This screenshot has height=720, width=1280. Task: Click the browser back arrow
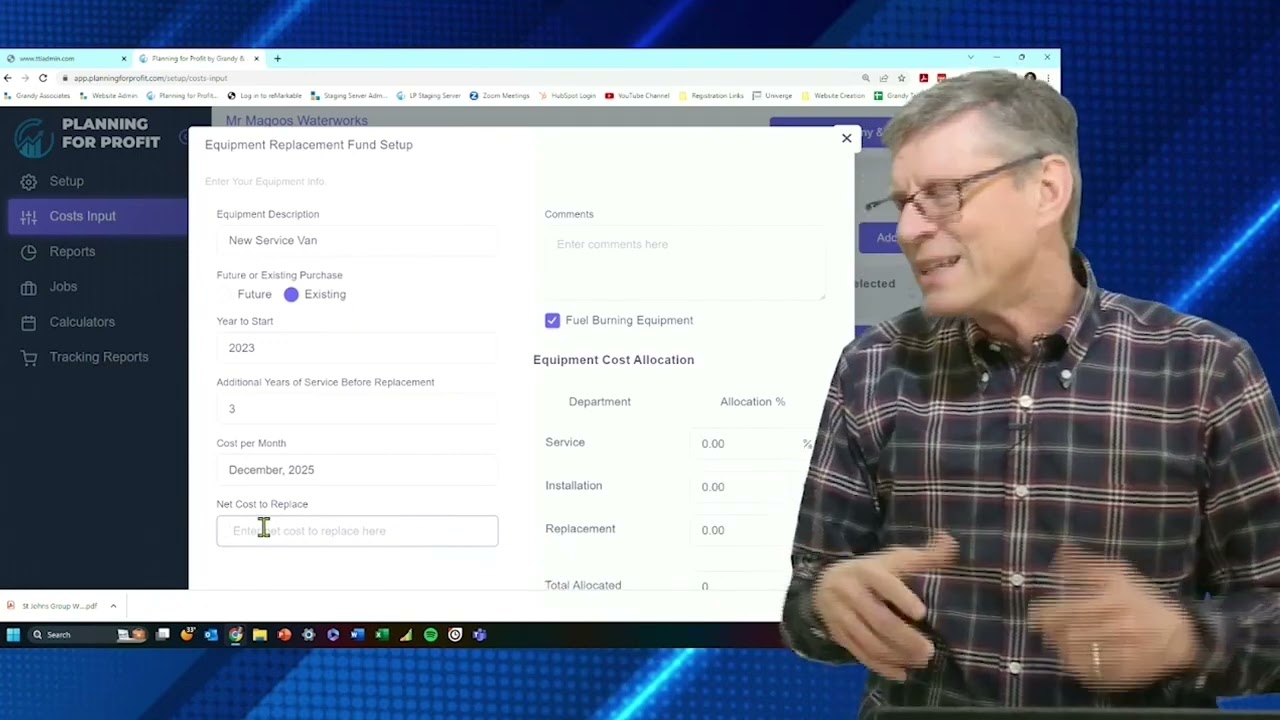click(8, 78)
